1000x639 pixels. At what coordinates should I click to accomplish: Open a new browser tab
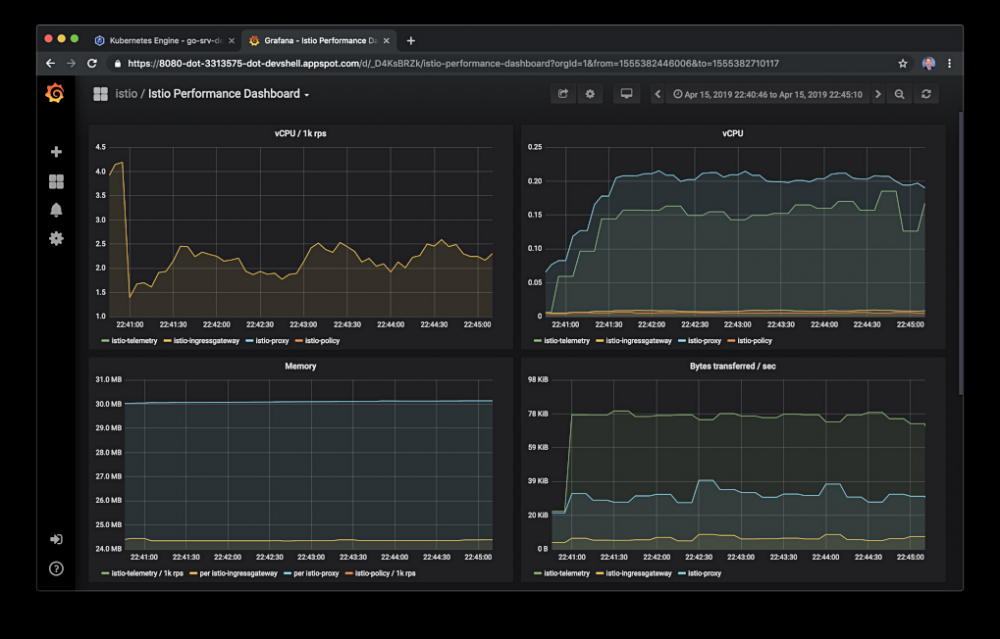(x=411, y=41)
